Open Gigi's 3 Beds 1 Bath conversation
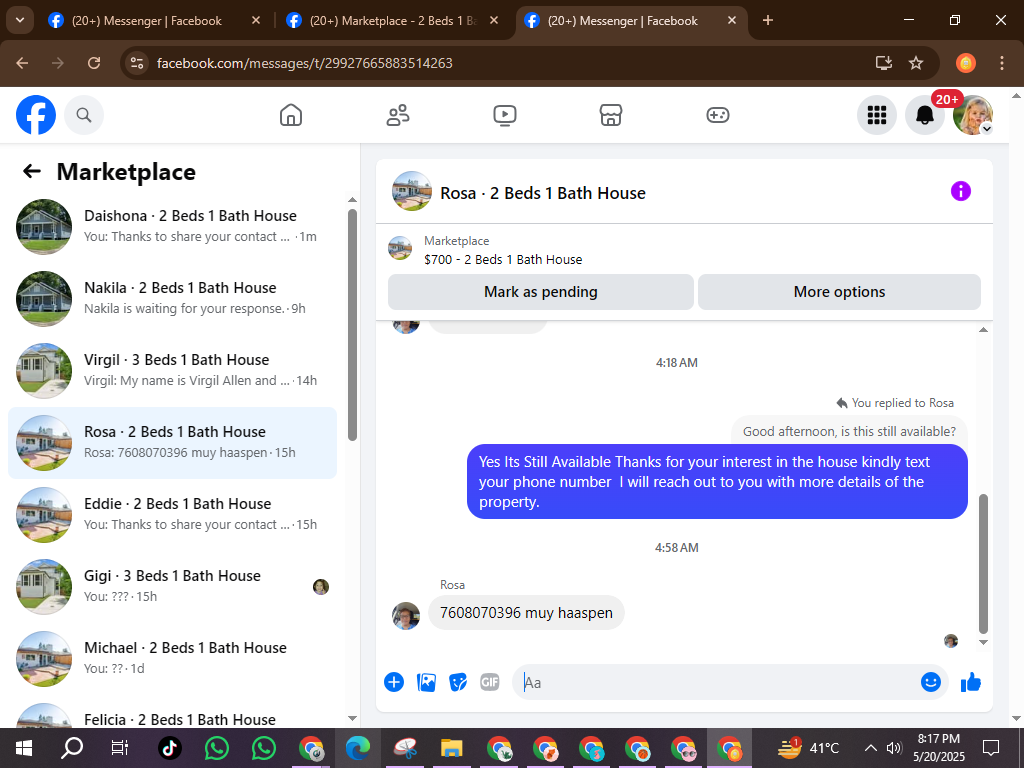 172,586
